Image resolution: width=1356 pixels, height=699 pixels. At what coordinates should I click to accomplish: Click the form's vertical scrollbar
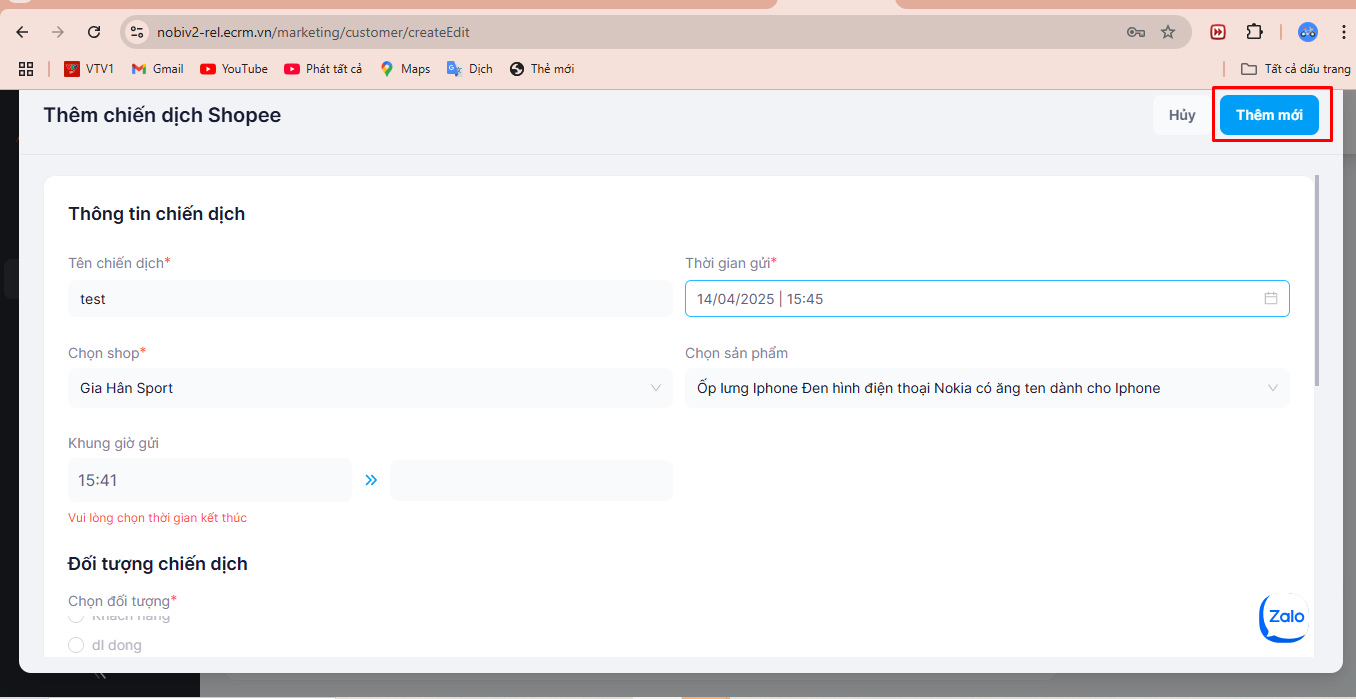(x=1316, y=280)
